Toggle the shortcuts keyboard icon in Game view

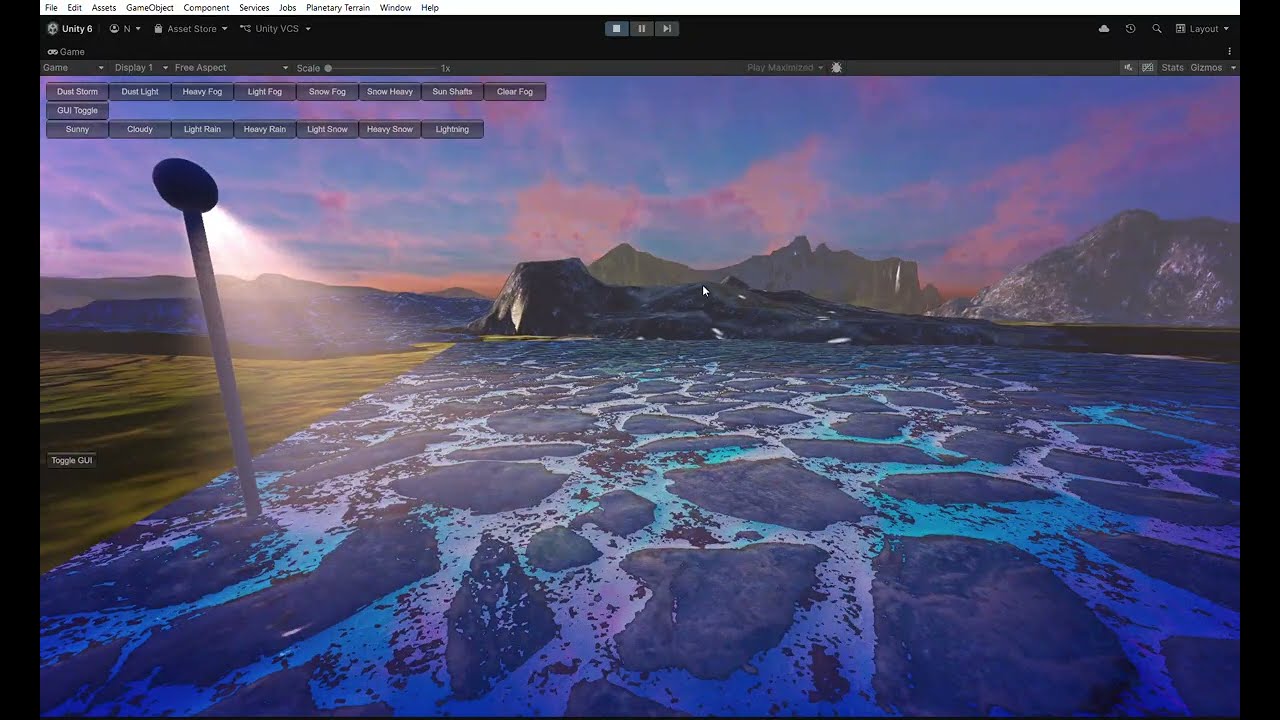point(1148,68)
